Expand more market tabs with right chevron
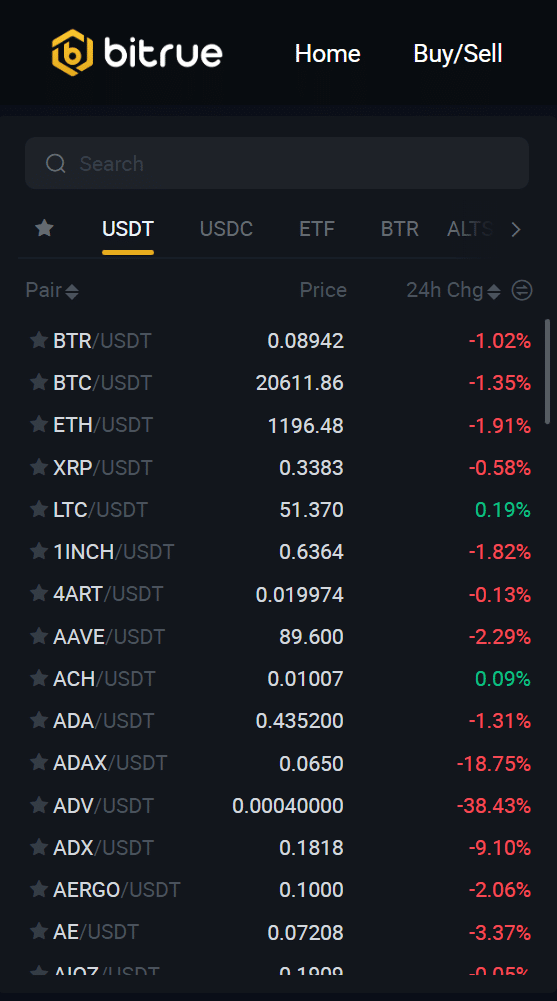Image resolution: width=557 pixels, height=1001 pixels. [516, 229]
